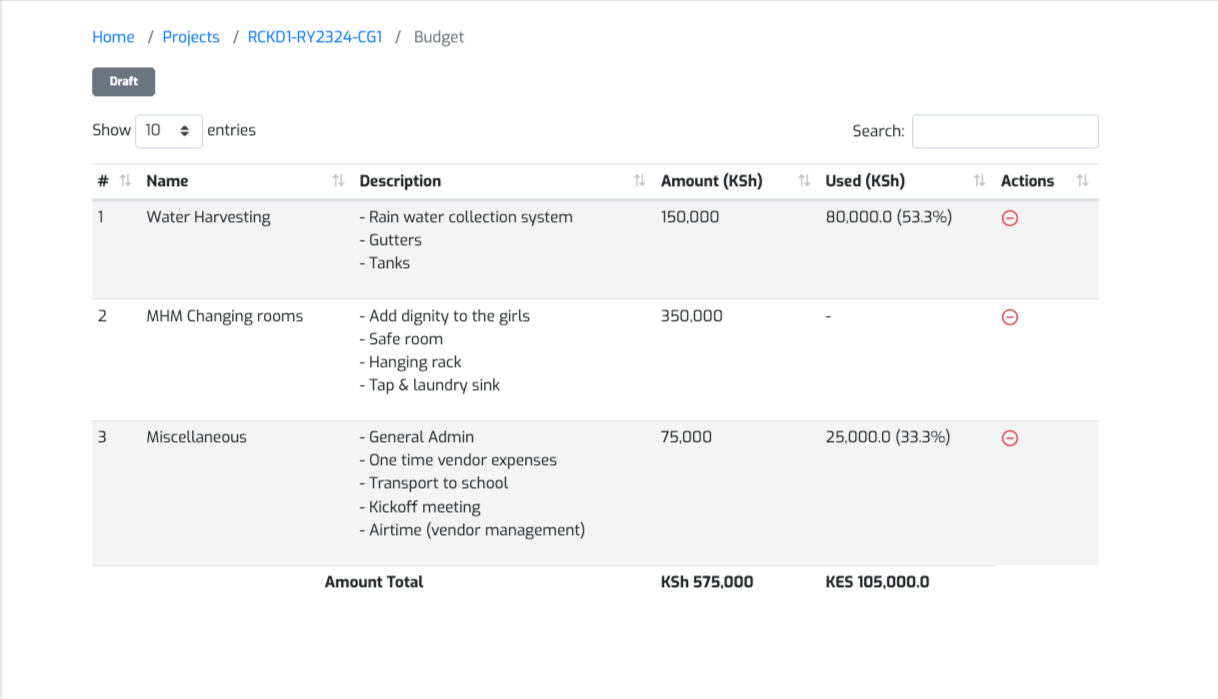Open project RCKD1-RY2324-CG1
1218x699 pixels.
314,37
